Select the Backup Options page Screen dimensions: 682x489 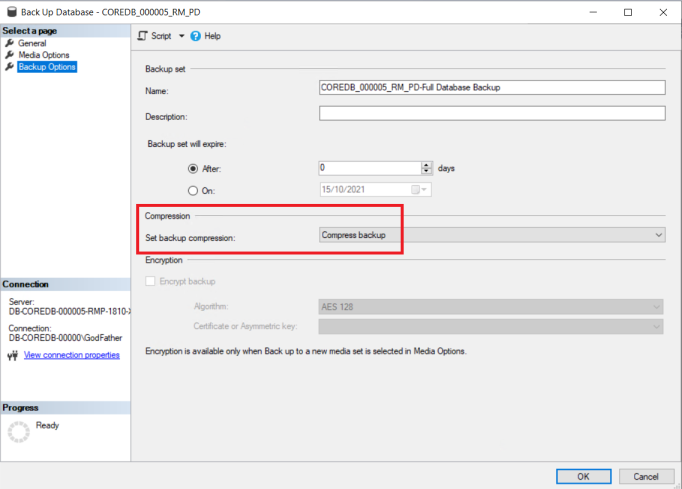click(47, 67)
